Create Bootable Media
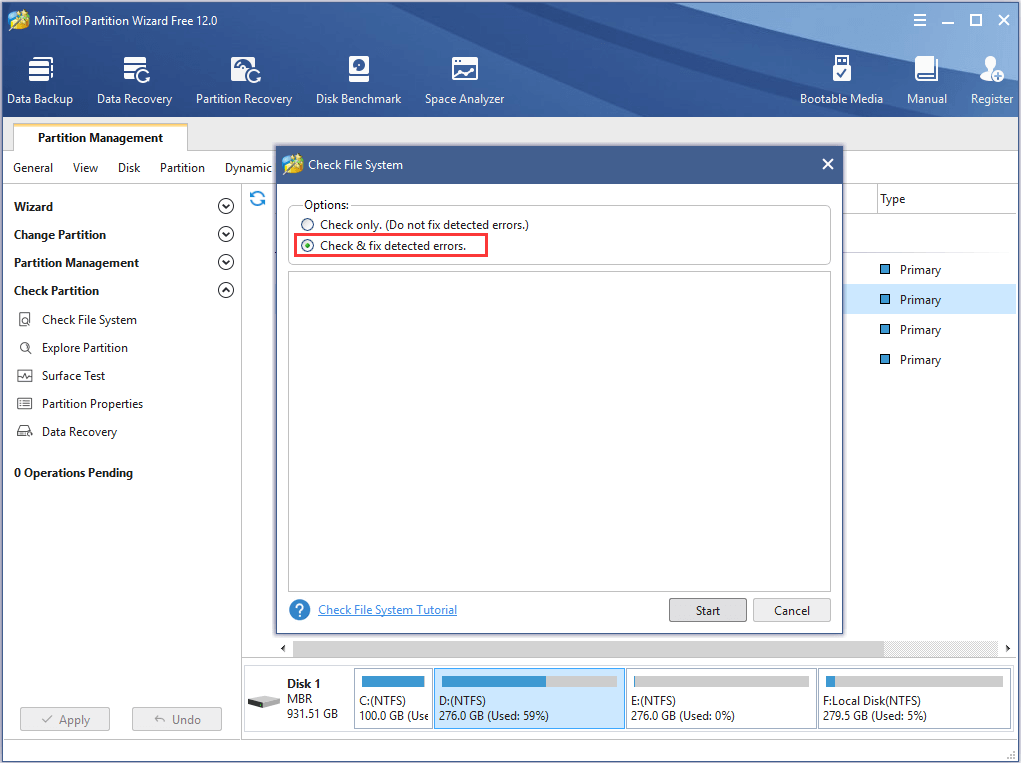Viewport: 1021px width, 763px height. pyautogui.click(x=841, y=81)
